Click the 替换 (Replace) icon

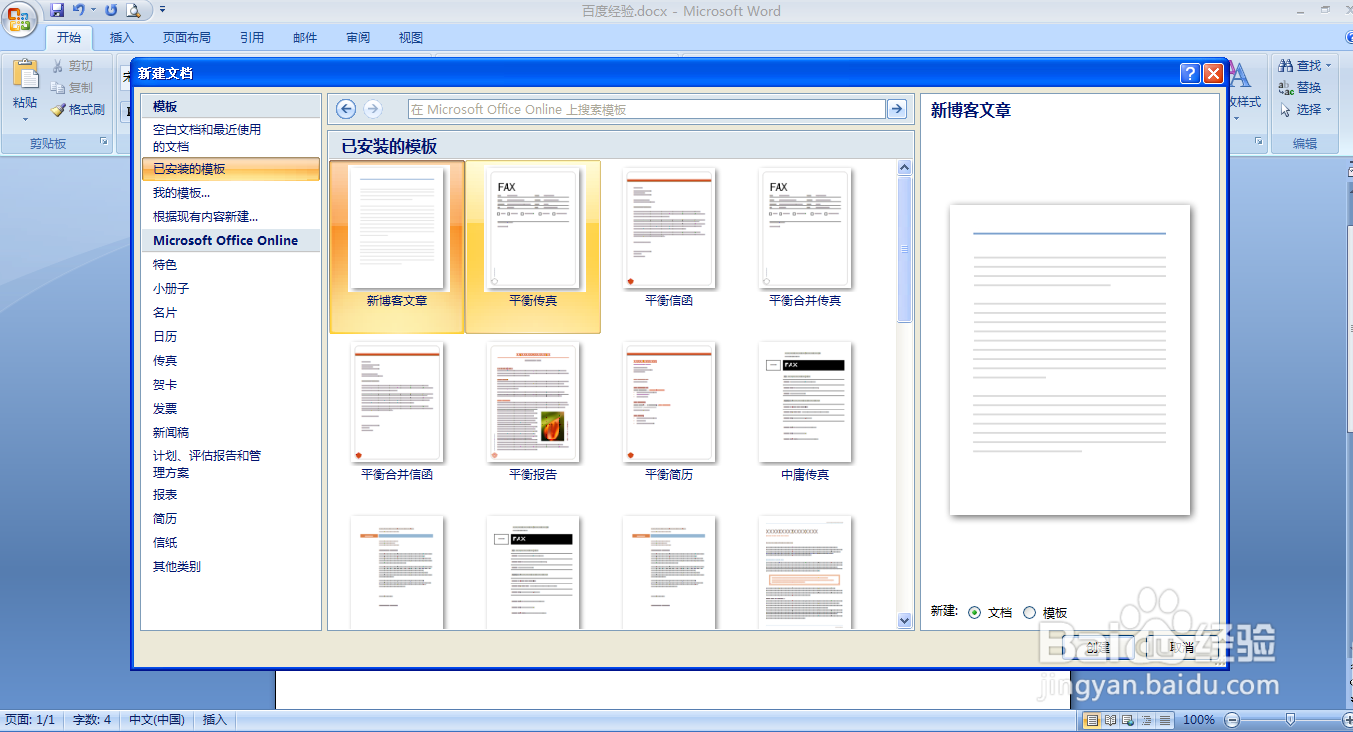[1286, 88]
